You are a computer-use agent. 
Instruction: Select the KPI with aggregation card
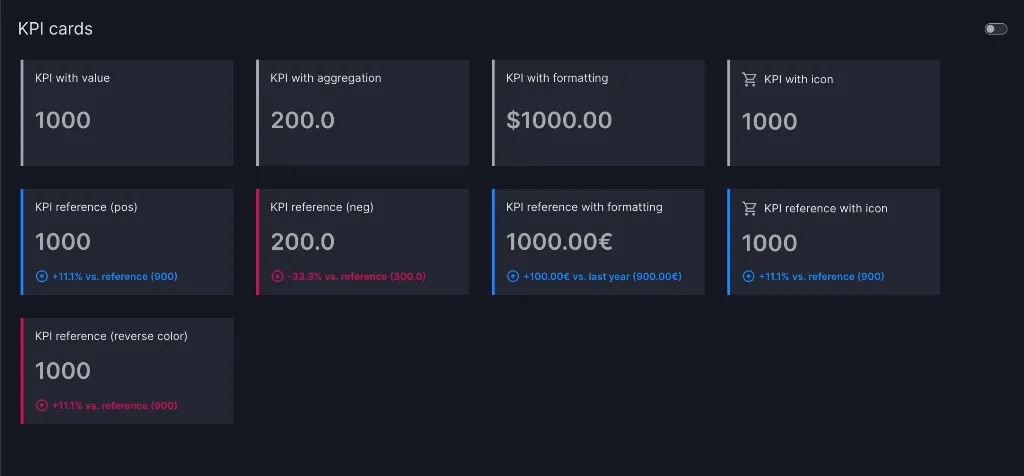[x=362, y=113]
